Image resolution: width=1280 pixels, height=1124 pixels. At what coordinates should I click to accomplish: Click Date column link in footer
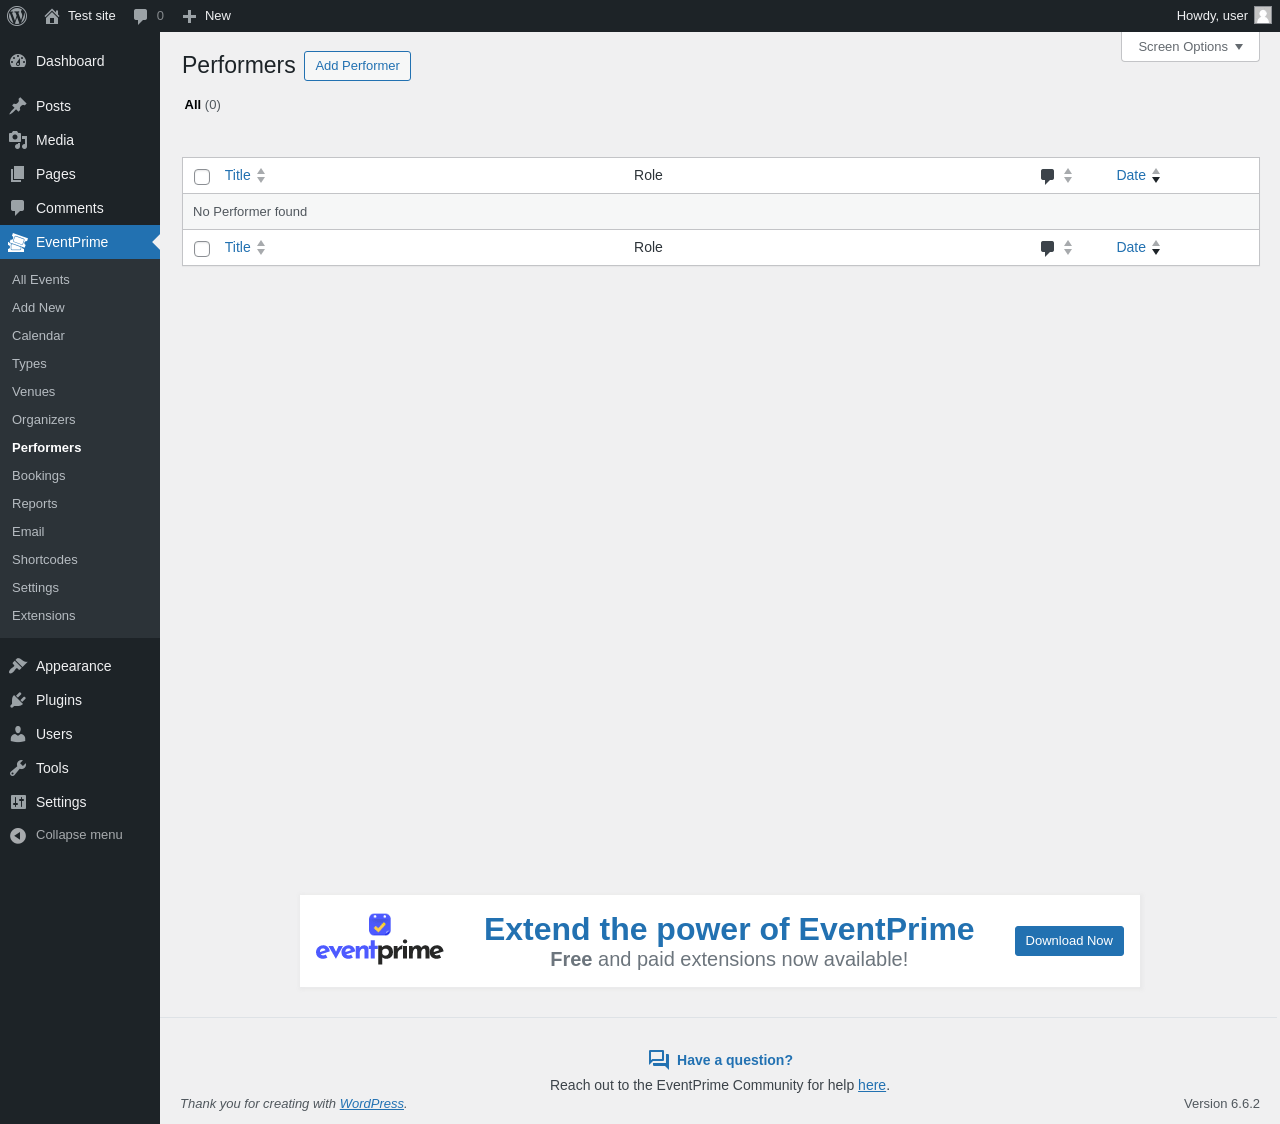pyautogui.click(x=1131, y=247)
